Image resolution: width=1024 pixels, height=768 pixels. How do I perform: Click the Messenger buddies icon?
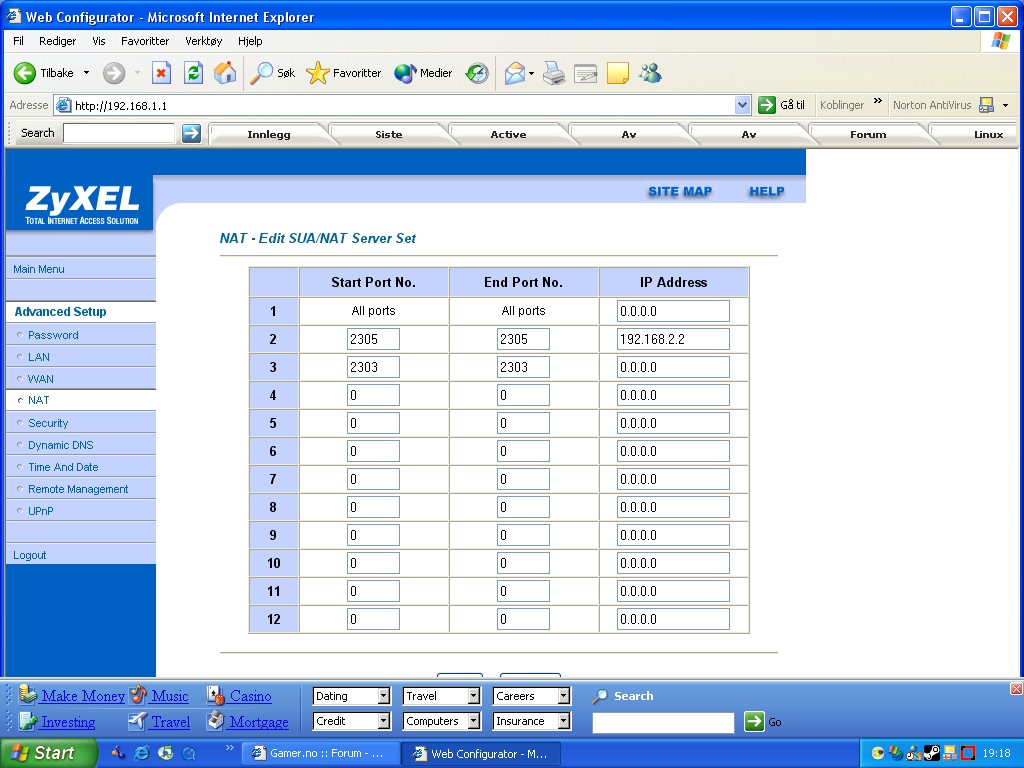point(650,73)
